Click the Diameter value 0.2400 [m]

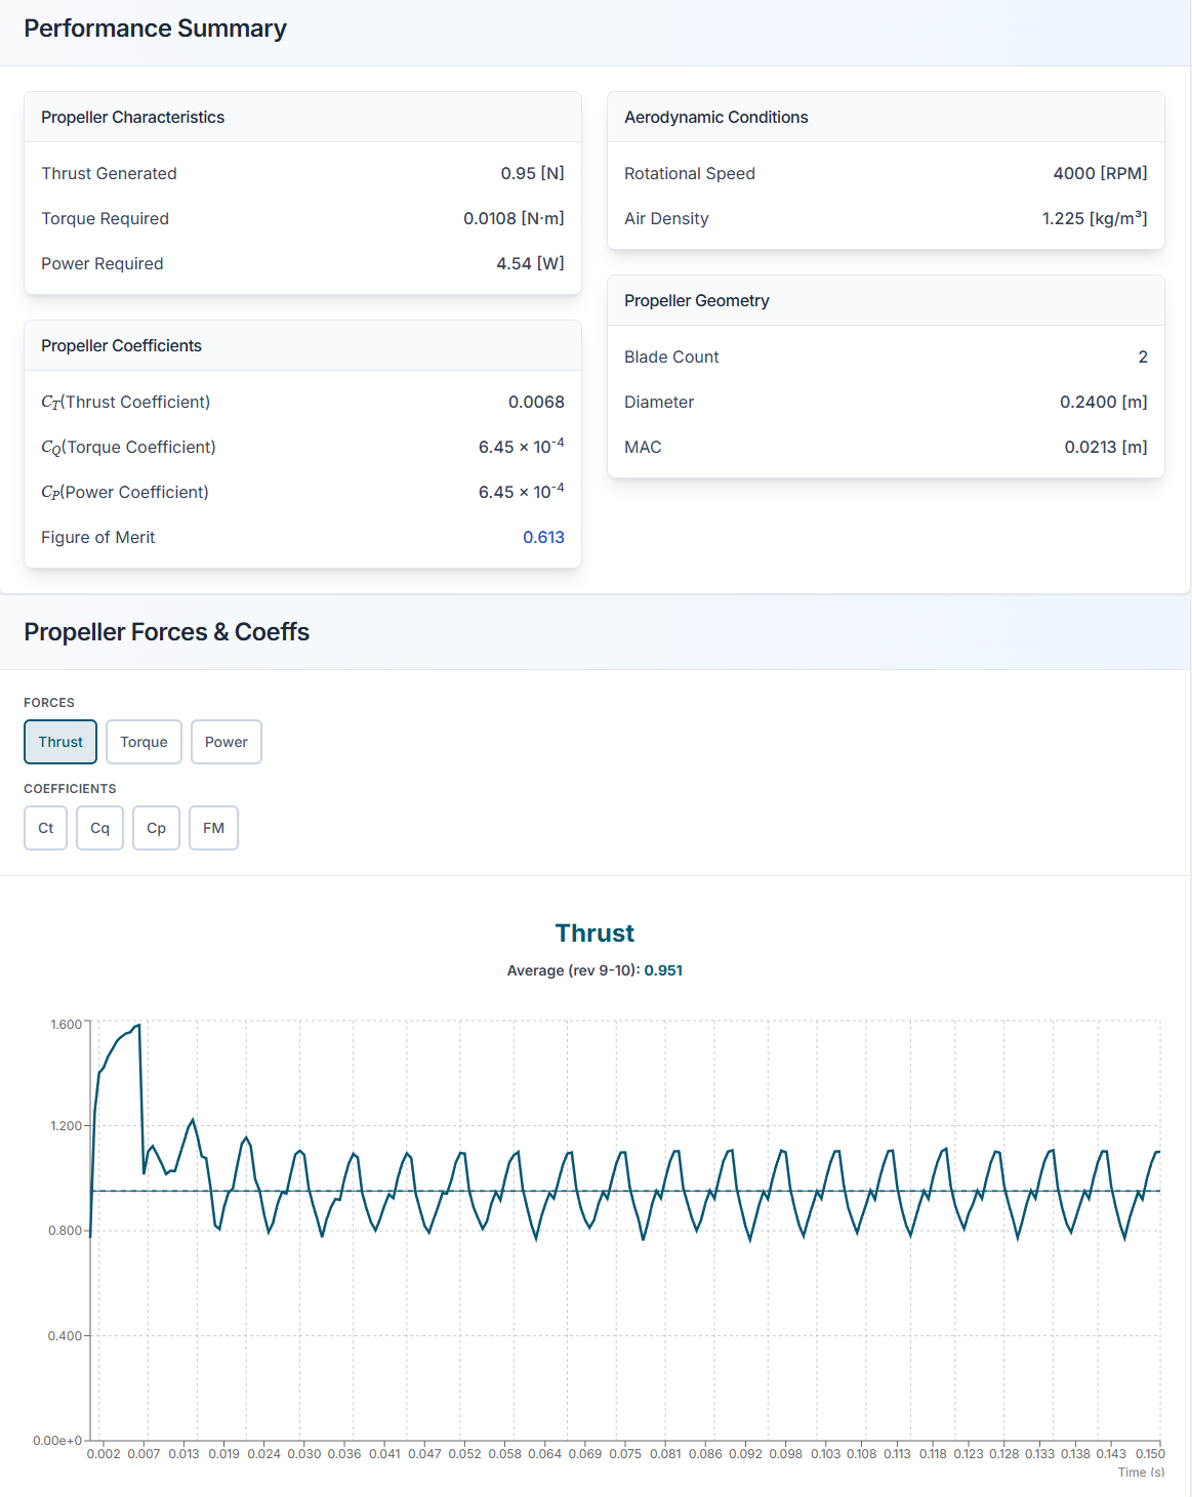pos(1103,402)
